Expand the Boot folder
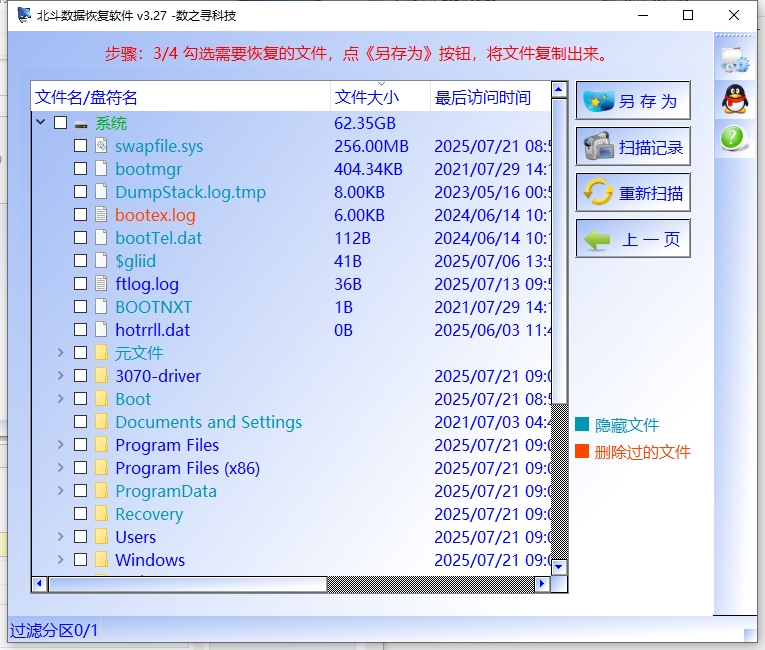 point(60,398)
